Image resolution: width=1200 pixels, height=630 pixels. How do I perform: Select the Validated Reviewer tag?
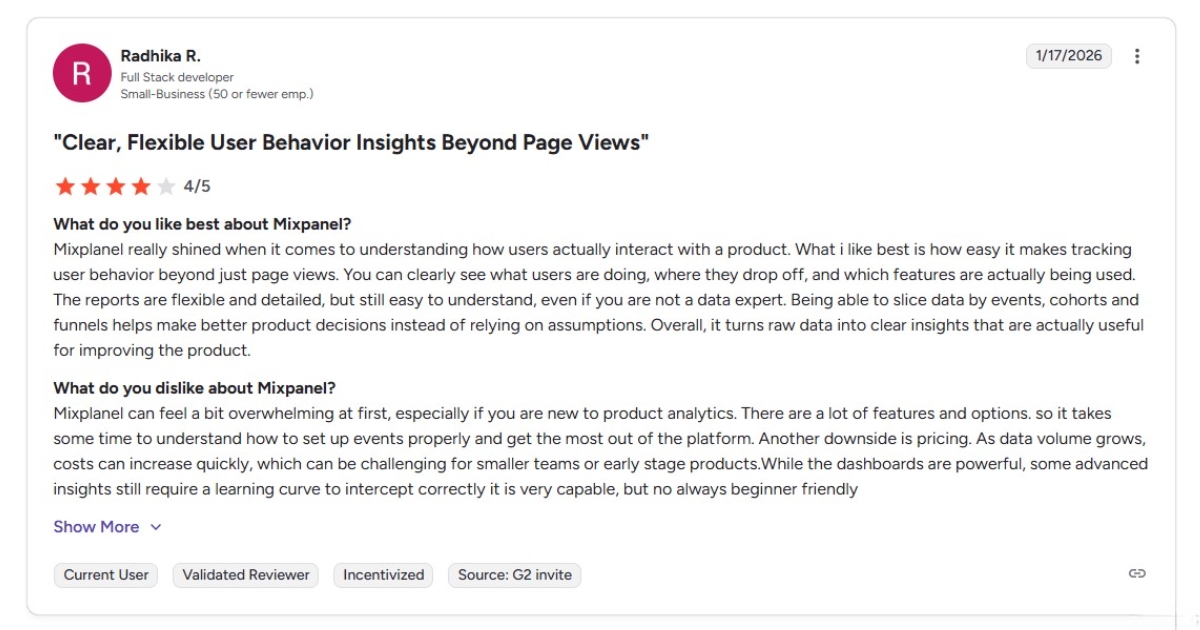tap(246, 575)
